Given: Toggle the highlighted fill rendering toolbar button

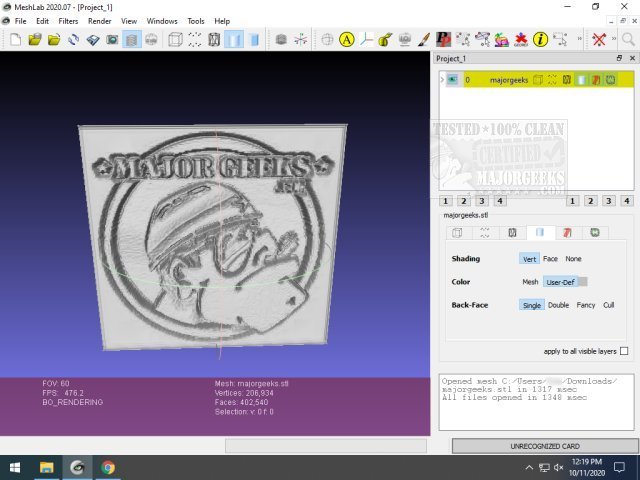Looking at the screenshot, I should [234, 40].
